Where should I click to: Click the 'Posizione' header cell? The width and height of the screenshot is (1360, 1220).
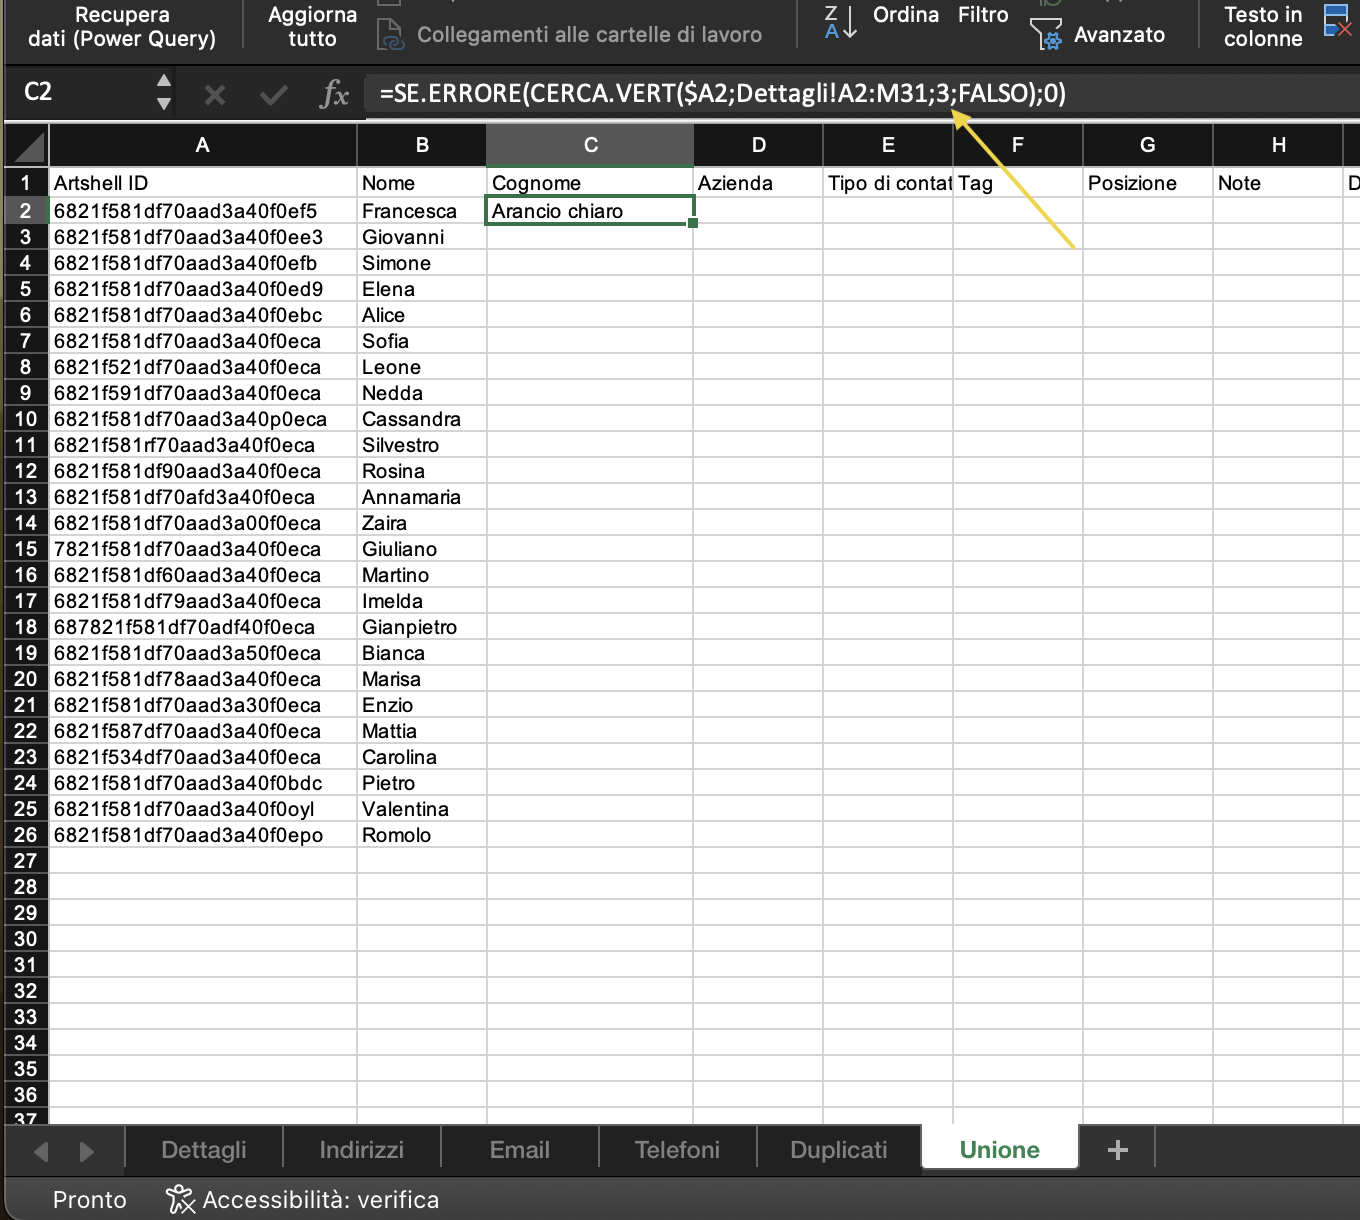[1148, 183]
